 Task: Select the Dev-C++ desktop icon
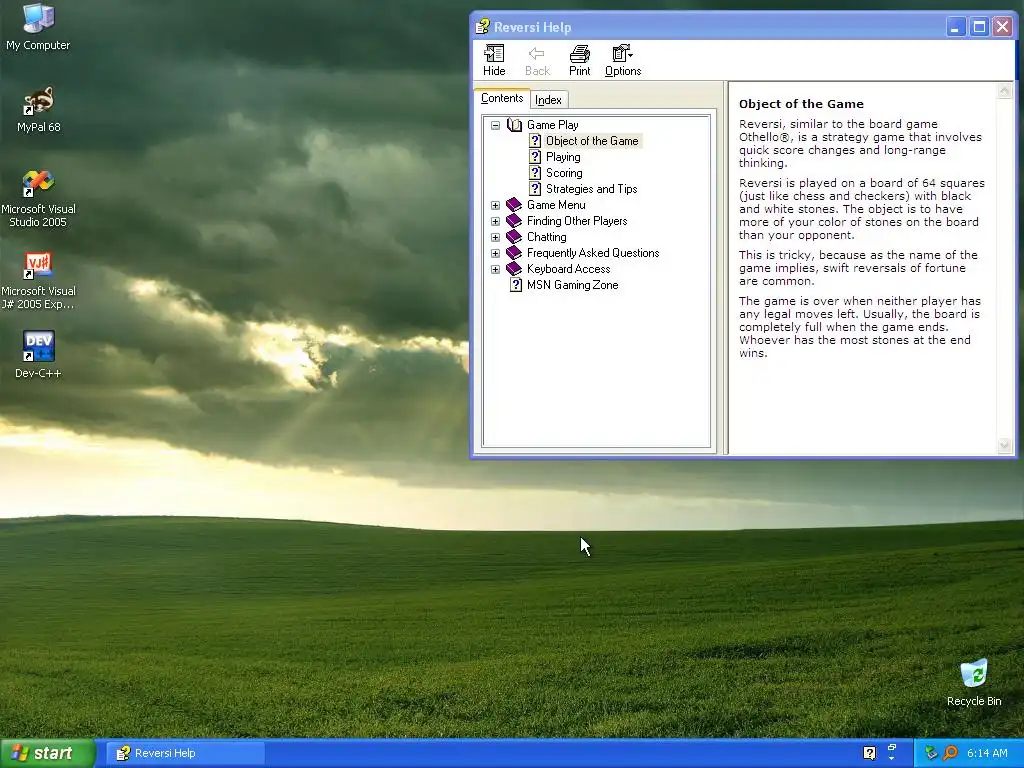tap(38, 355)
